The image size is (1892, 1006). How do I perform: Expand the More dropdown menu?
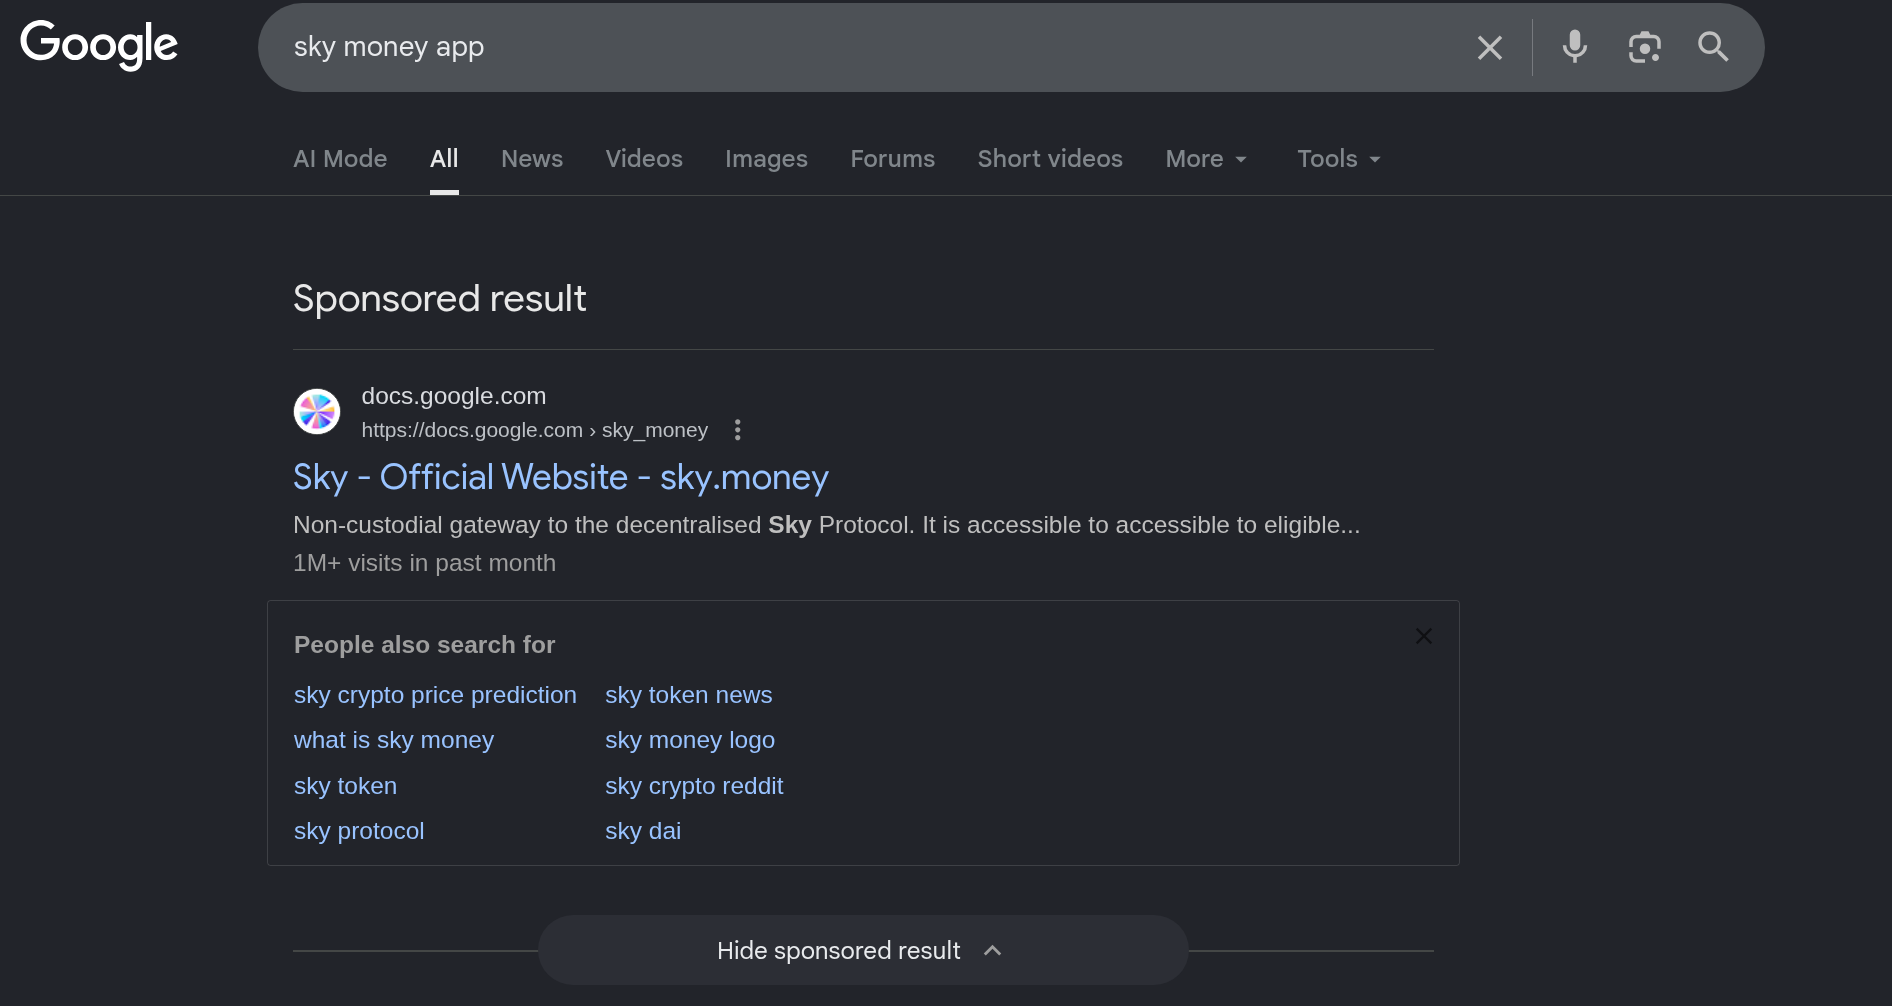1206,159
